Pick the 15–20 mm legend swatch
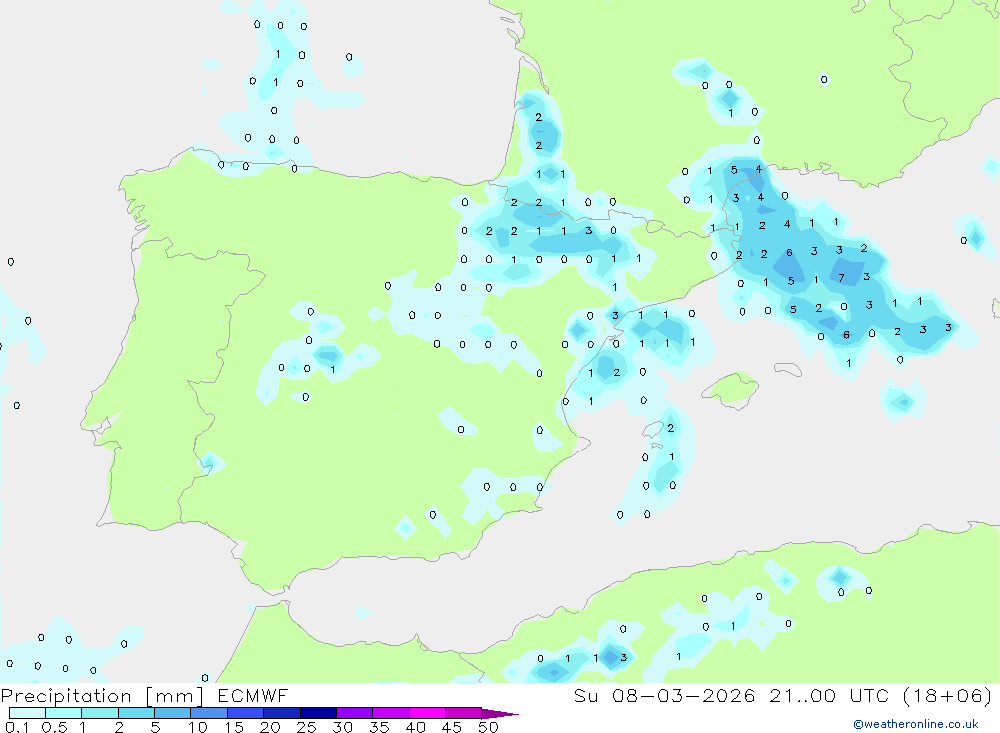The width and height of the screenshot is (1000, 733). click(x=245, y=713)
